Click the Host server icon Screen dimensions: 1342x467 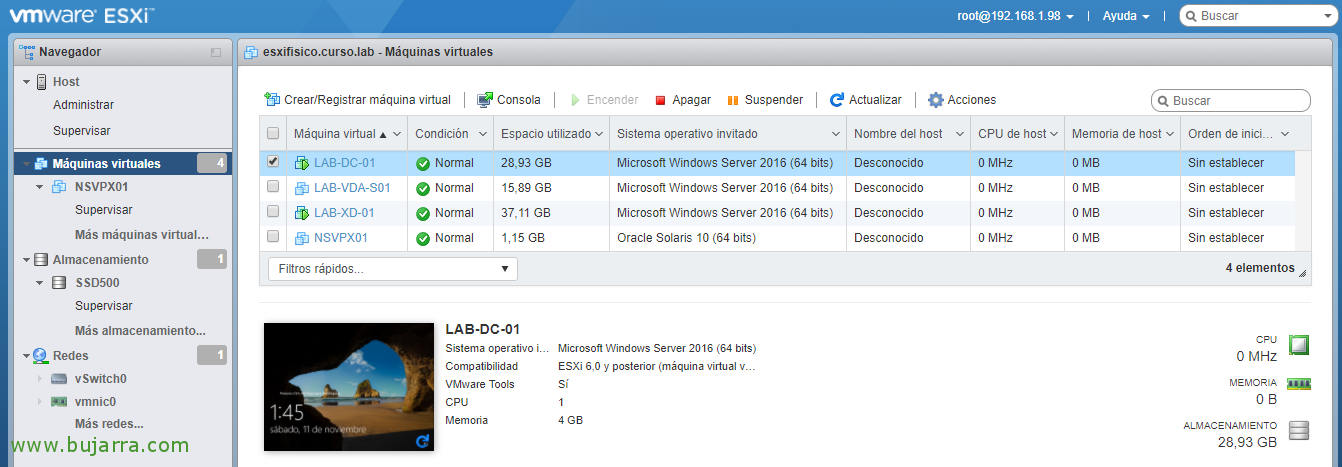[x=42, y=82]
